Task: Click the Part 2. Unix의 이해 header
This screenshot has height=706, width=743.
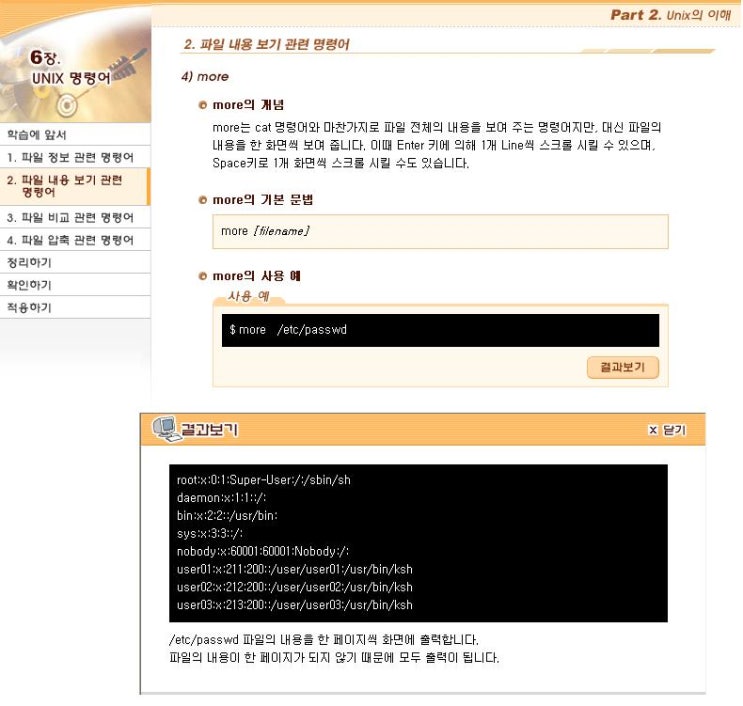Action: click(x=671, y=15)
